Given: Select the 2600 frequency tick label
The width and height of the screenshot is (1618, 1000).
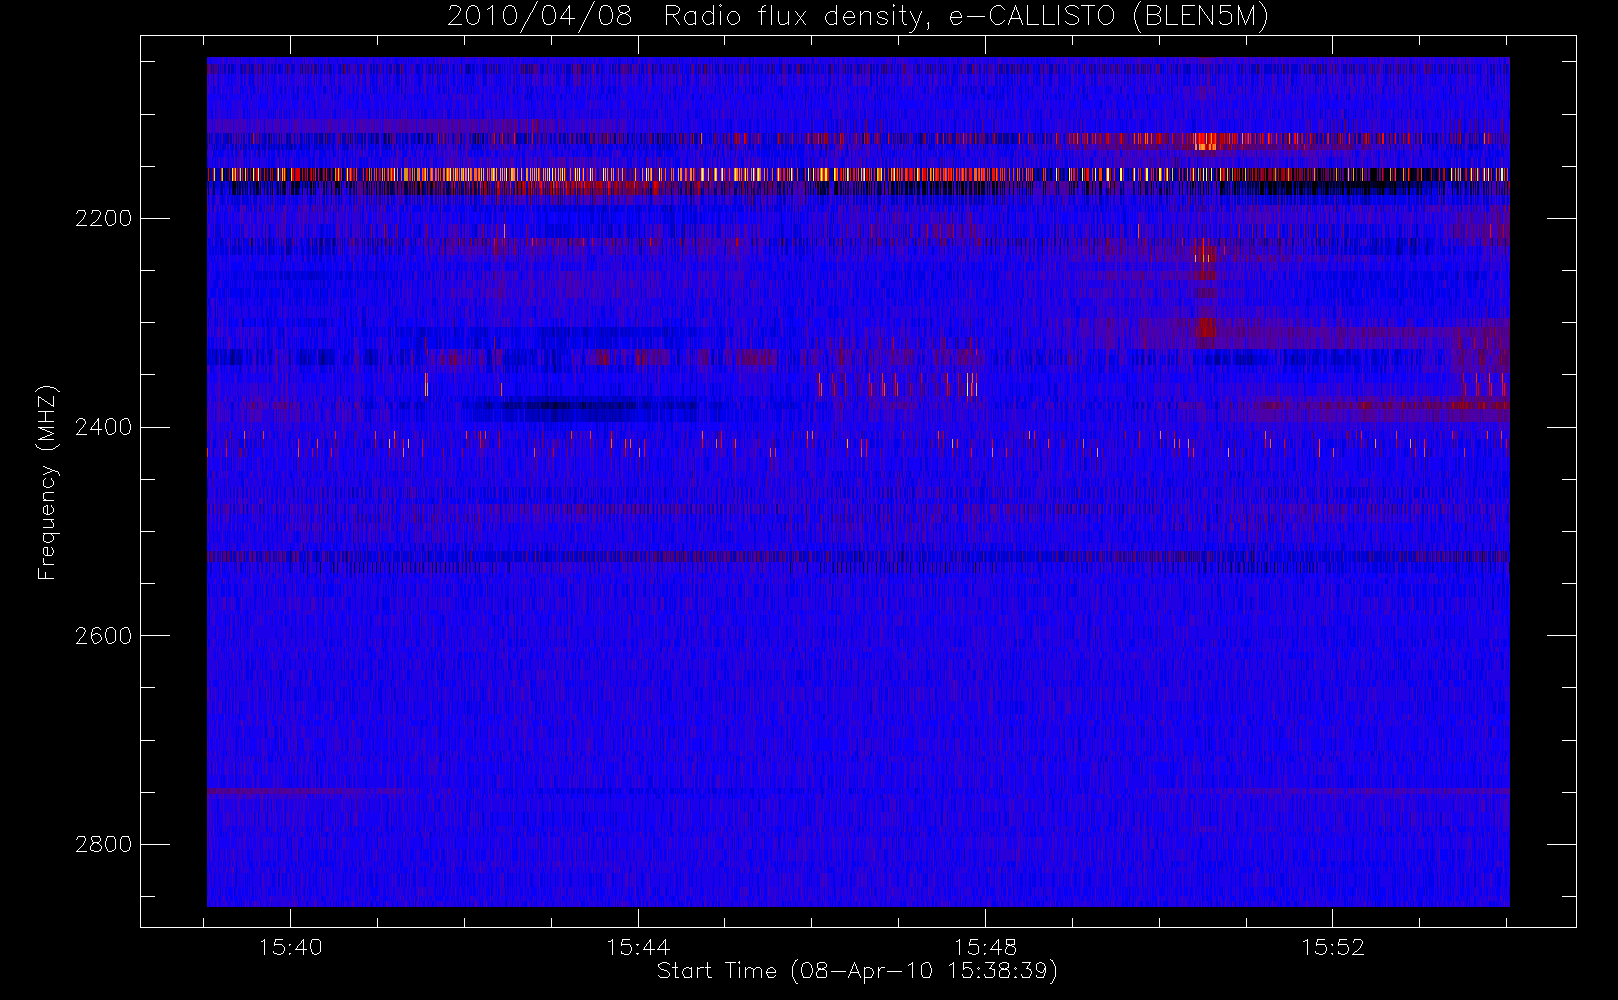Looking at the screenshot, I should (x=103, y=636).
